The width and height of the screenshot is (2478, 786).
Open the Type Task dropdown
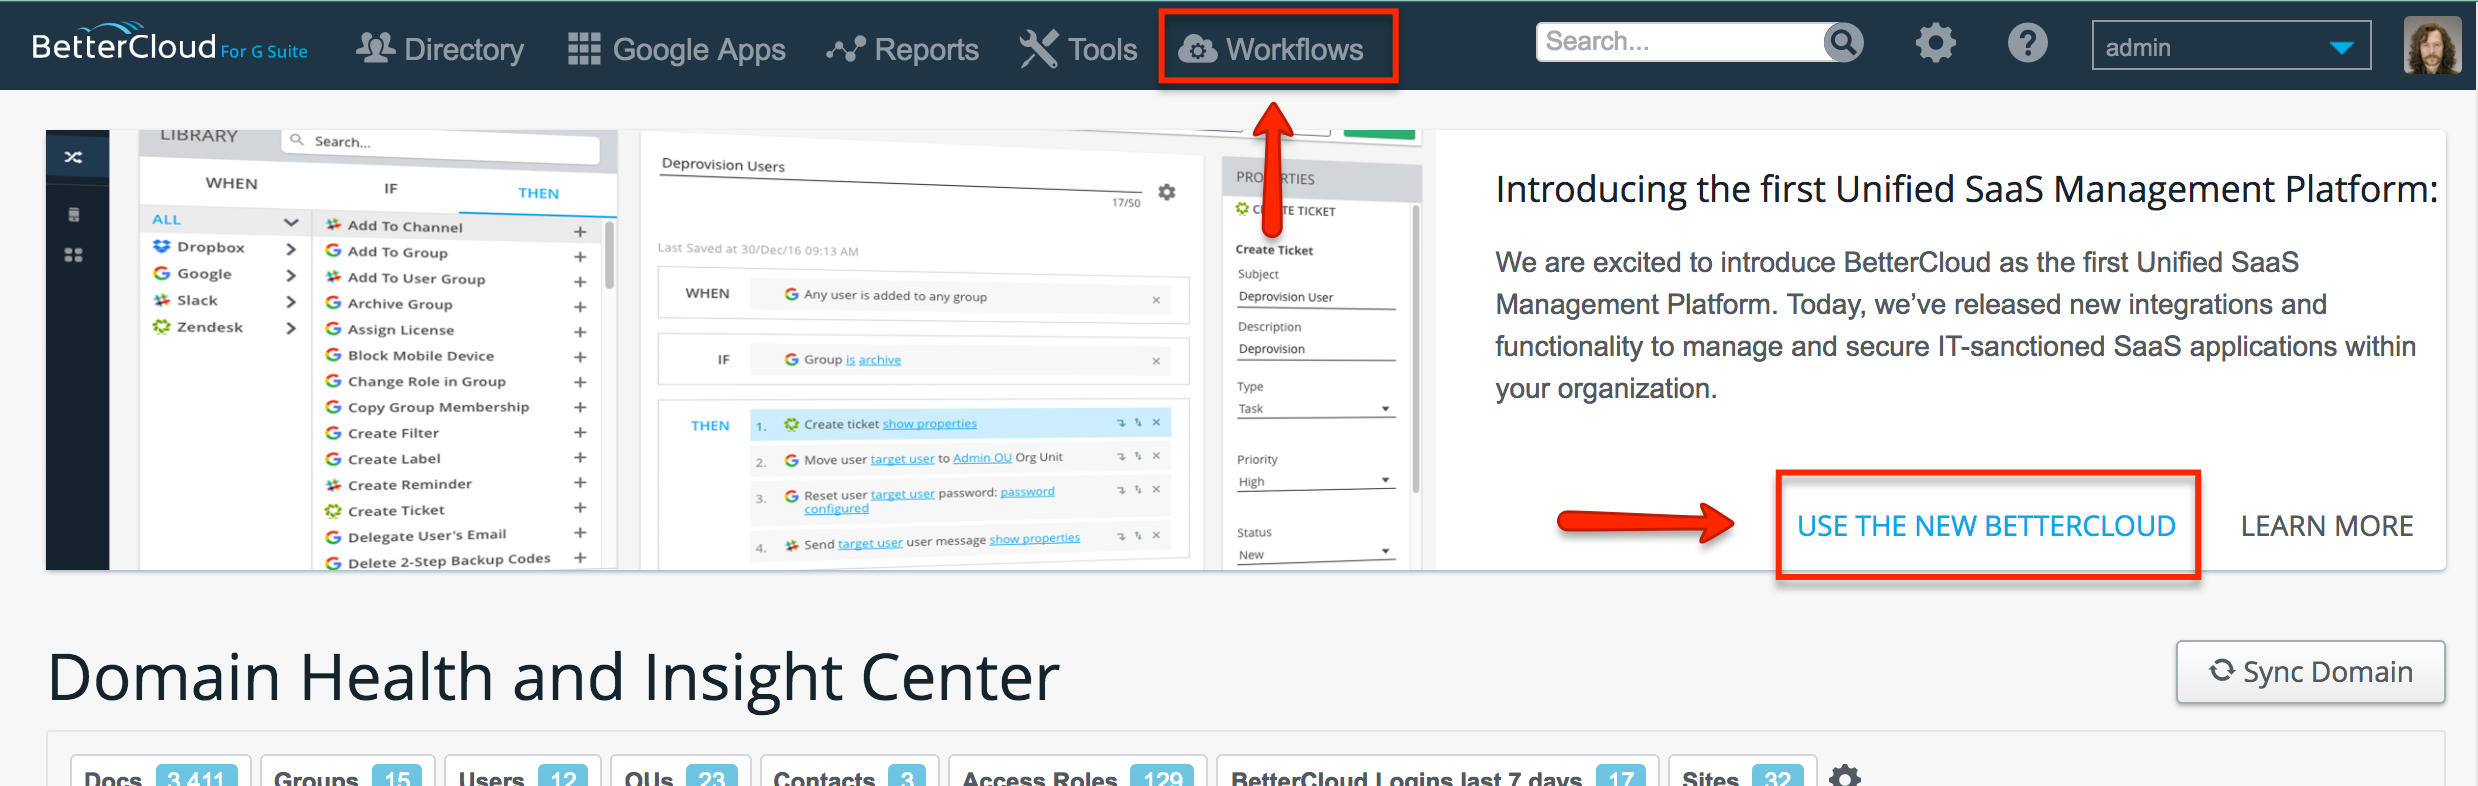[x=1314, y=409]
